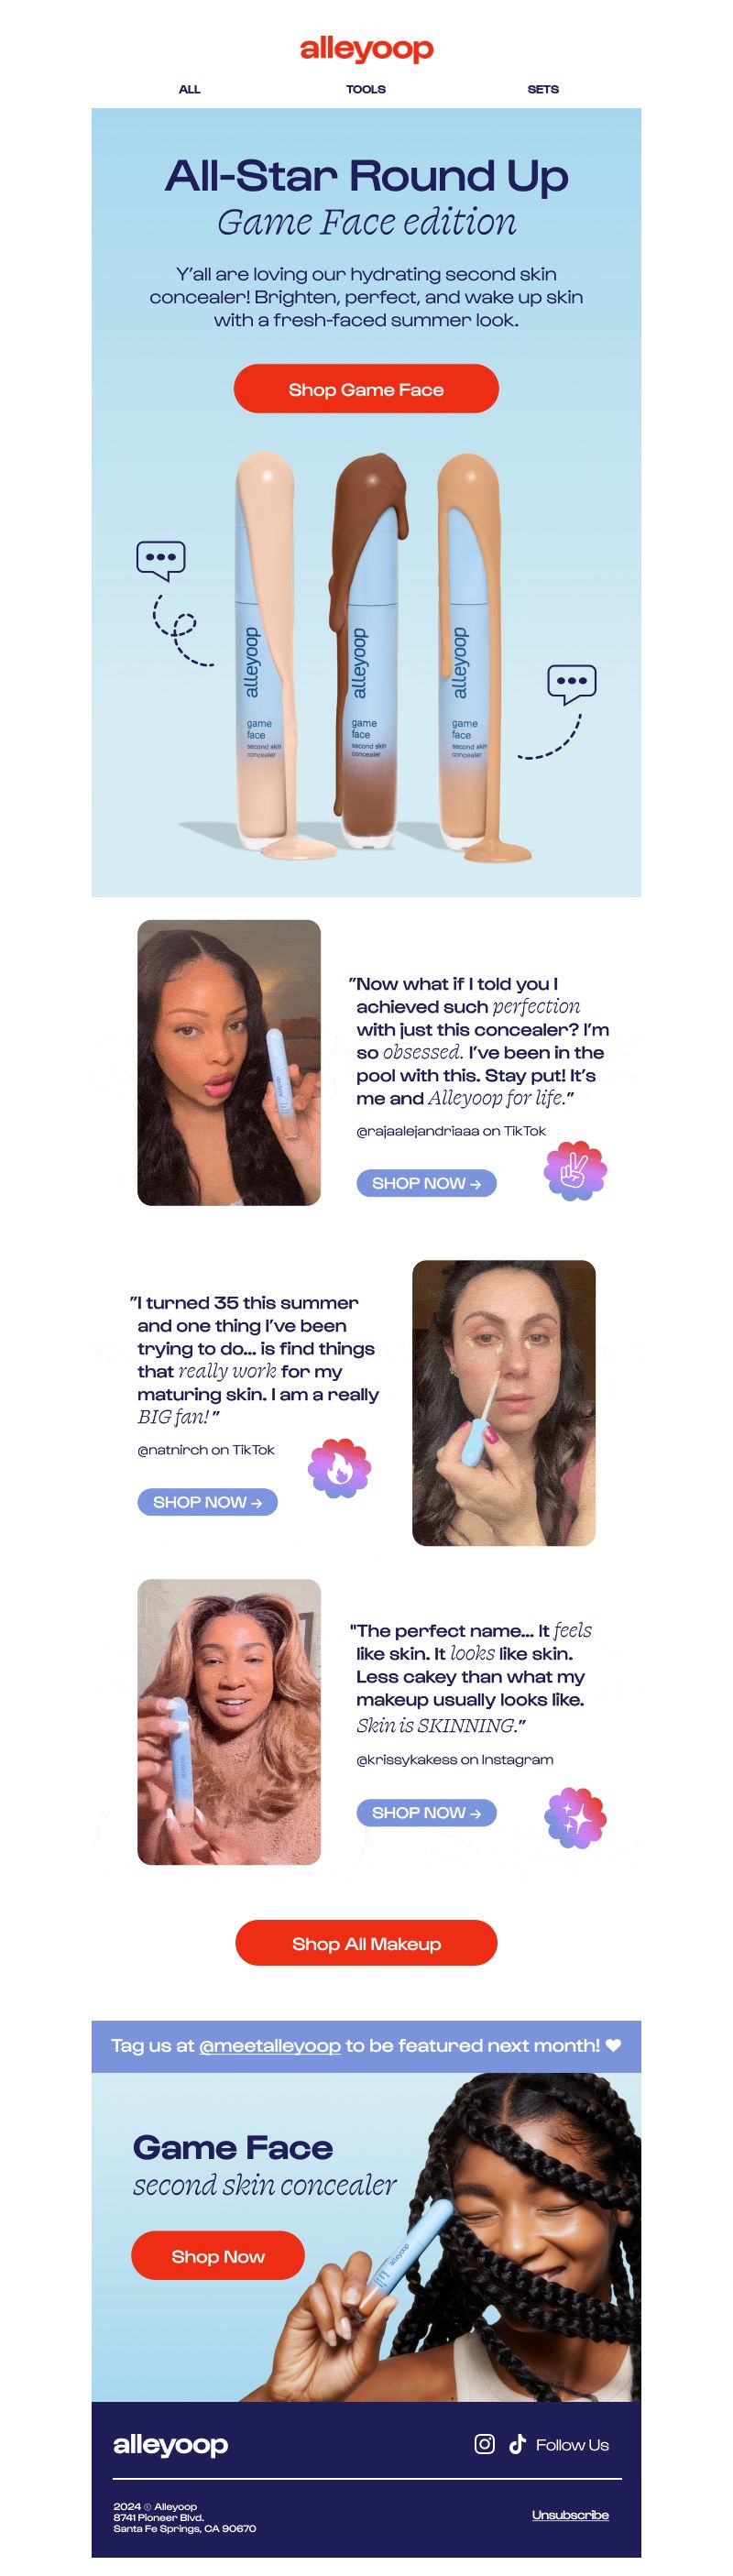Click the top alleyoop logo
Image resolution: width=733 pixels, height=2576 pixels.
(x=366, y=49)
